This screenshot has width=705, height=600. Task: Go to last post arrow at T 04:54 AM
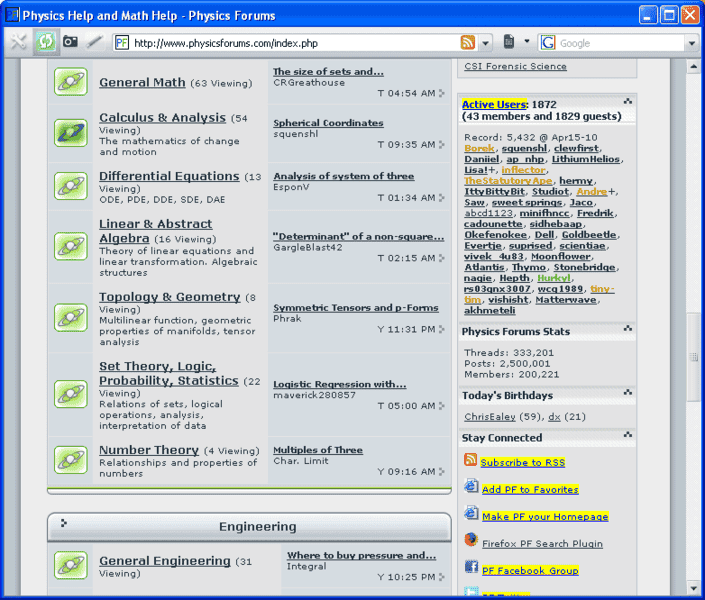[x=442, y=93]
